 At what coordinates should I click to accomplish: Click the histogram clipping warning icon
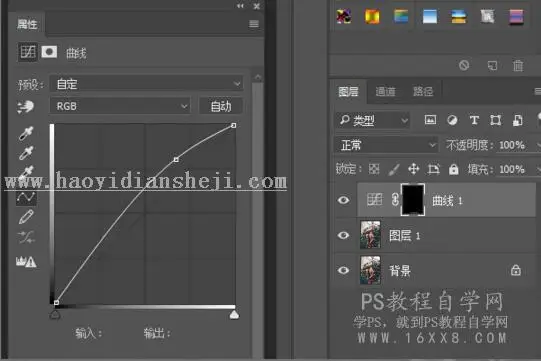26,261
